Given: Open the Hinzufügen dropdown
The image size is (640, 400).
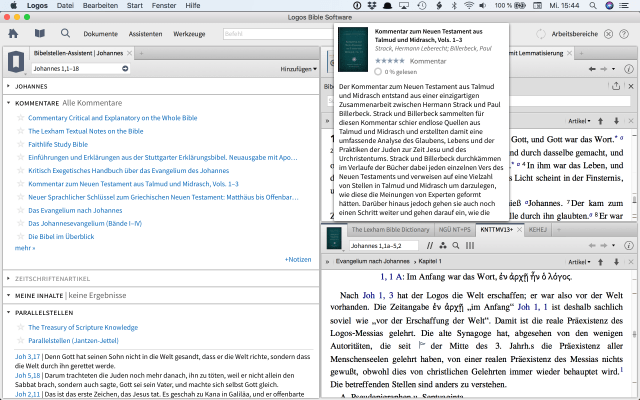Looking at the screenshot, I should (299, 70).
